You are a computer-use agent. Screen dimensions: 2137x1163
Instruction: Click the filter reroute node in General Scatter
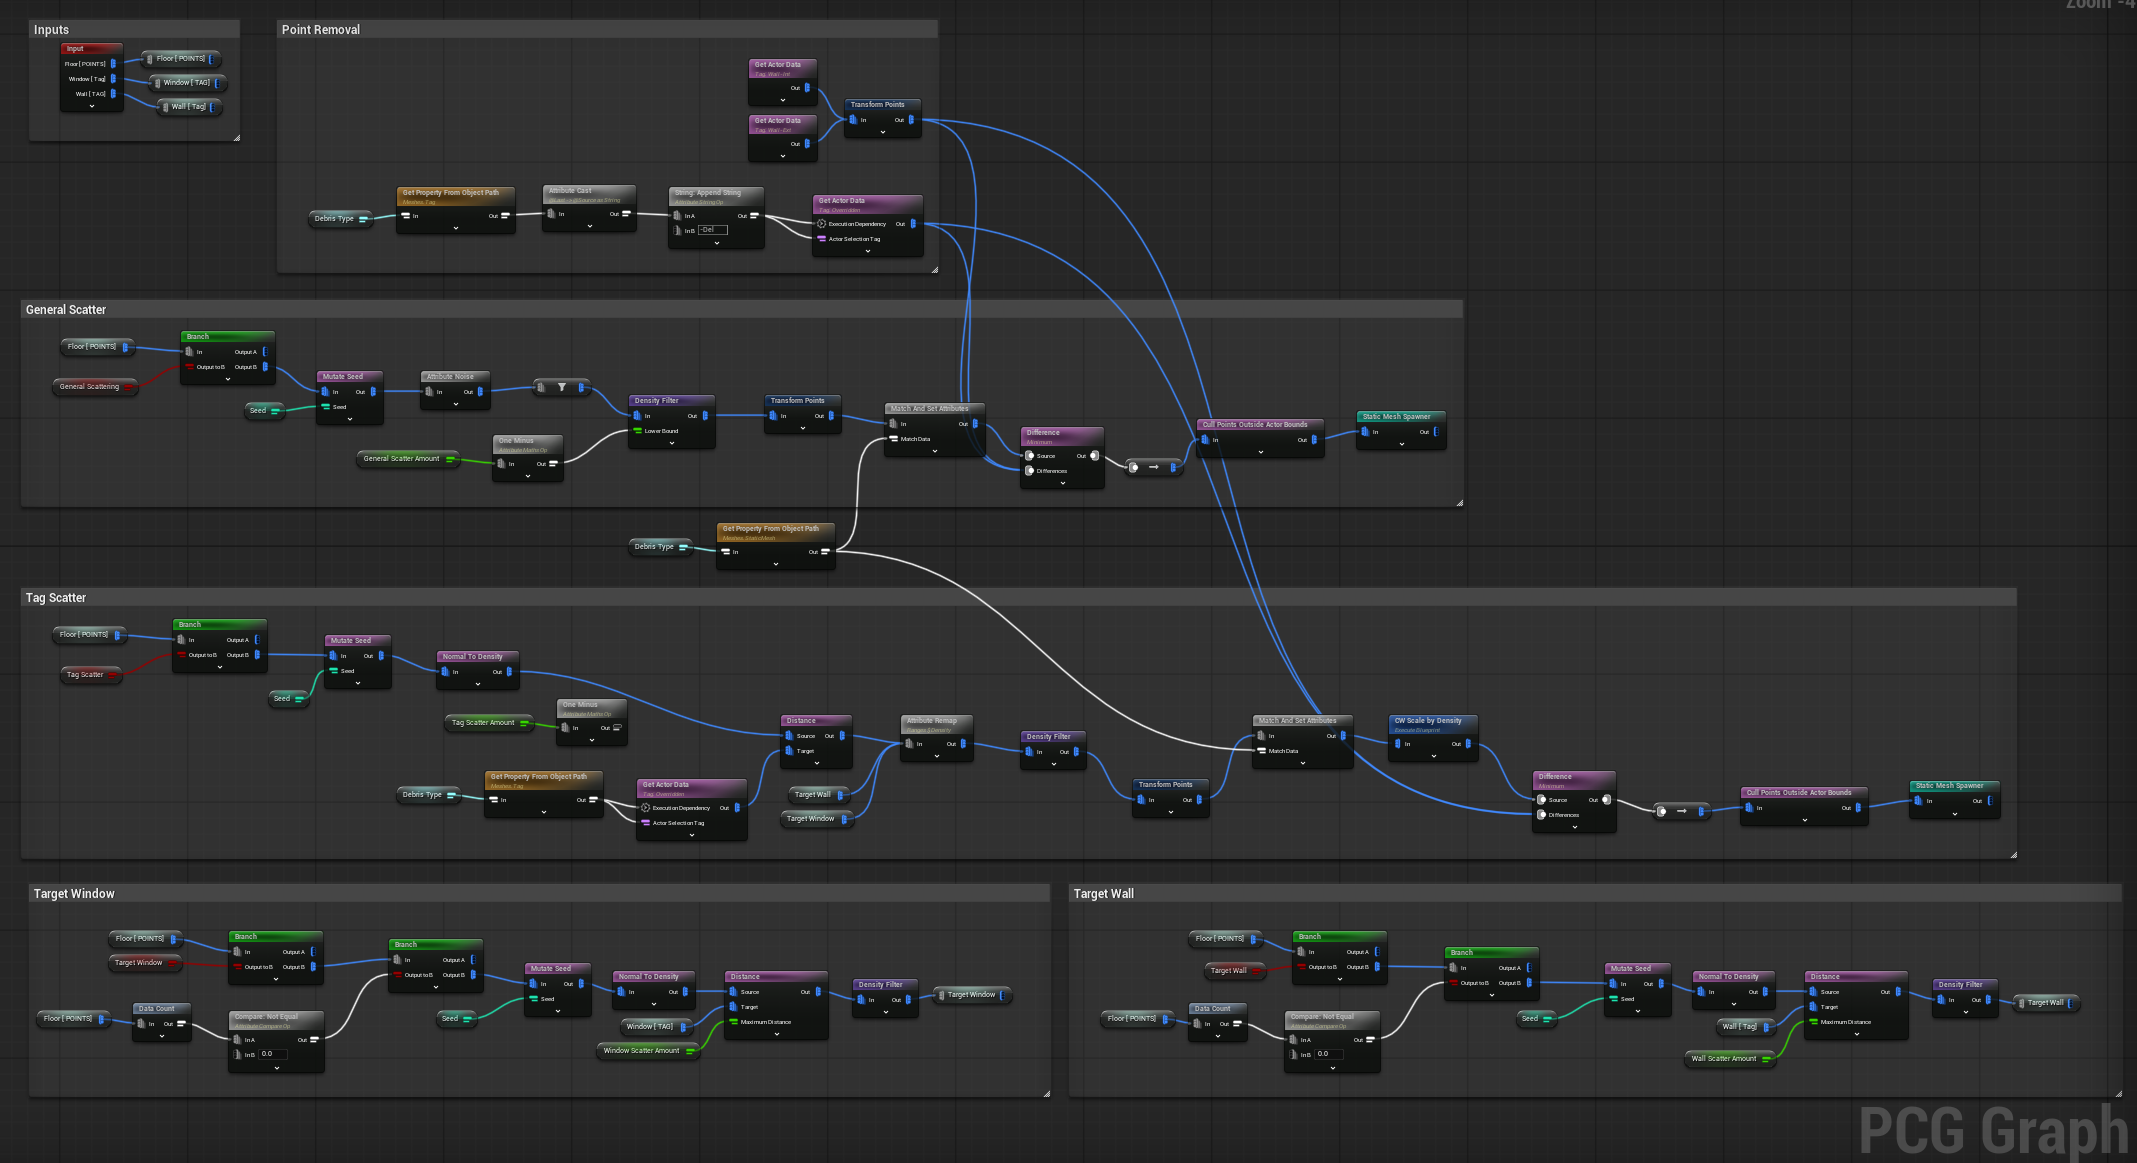(x=561, y=387)
